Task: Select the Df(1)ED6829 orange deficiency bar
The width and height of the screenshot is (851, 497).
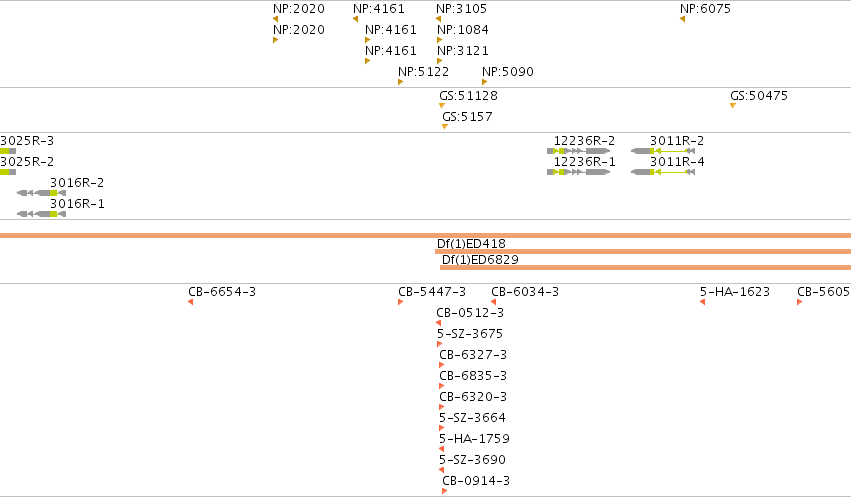Action: [x=645, y=267]
